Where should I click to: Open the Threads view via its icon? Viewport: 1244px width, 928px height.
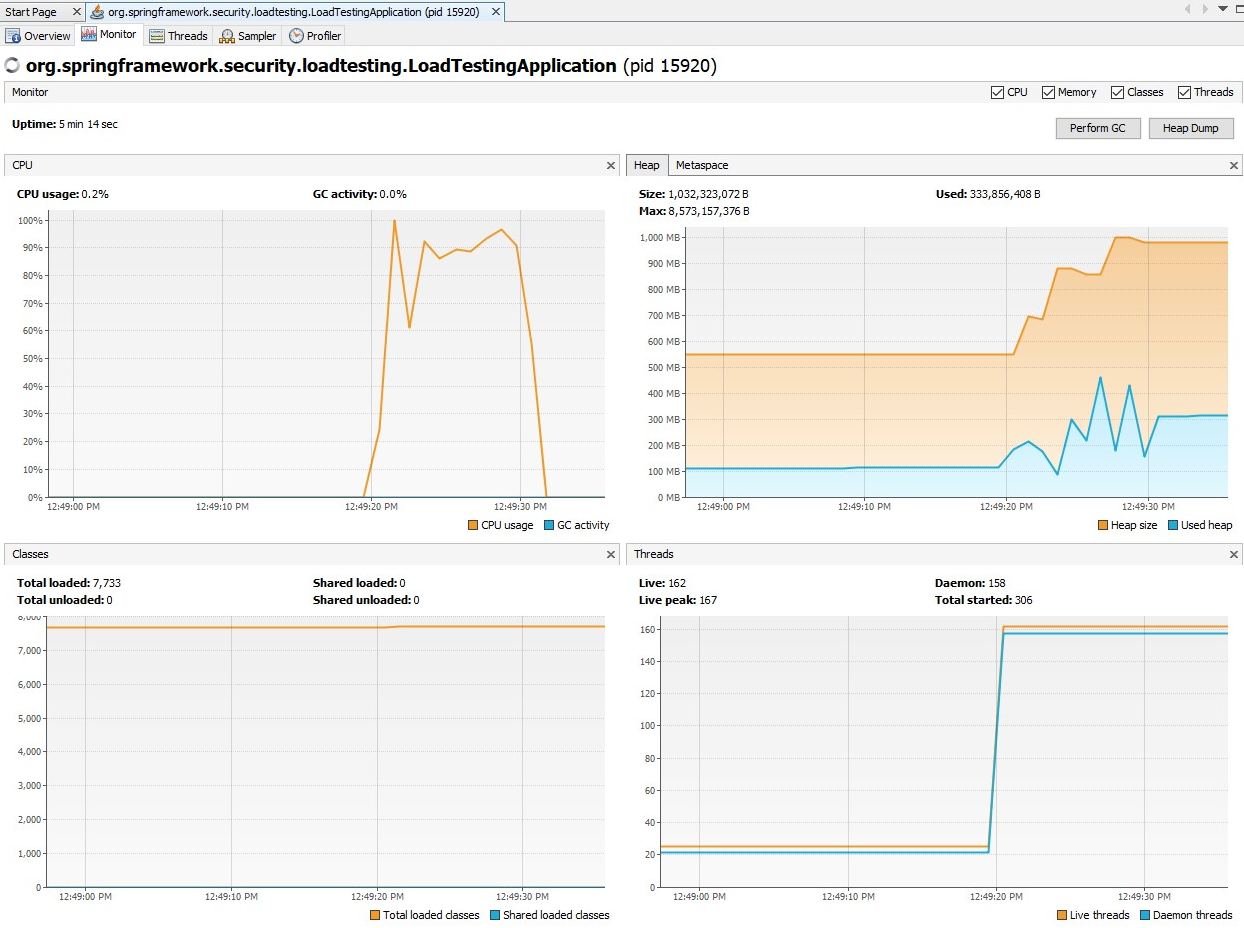[x=157, y=35]
